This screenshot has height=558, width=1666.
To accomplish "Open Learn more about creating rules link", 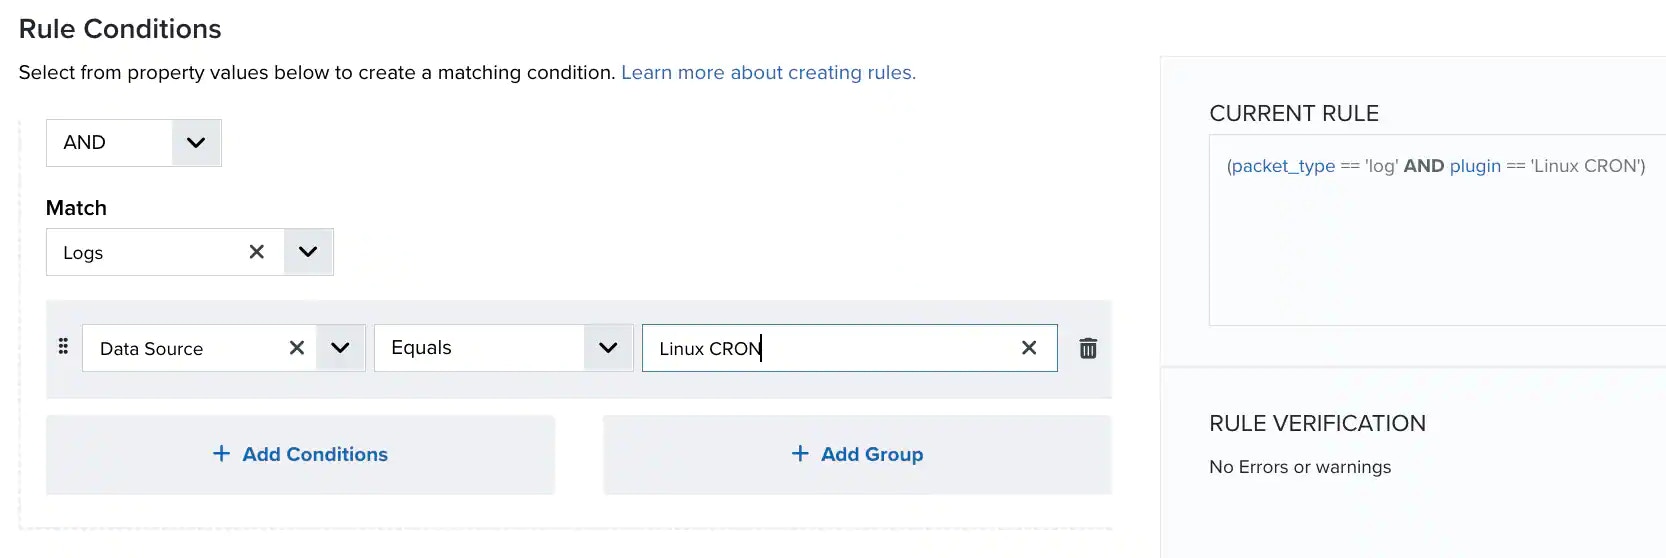I will [x=768, y=72].
